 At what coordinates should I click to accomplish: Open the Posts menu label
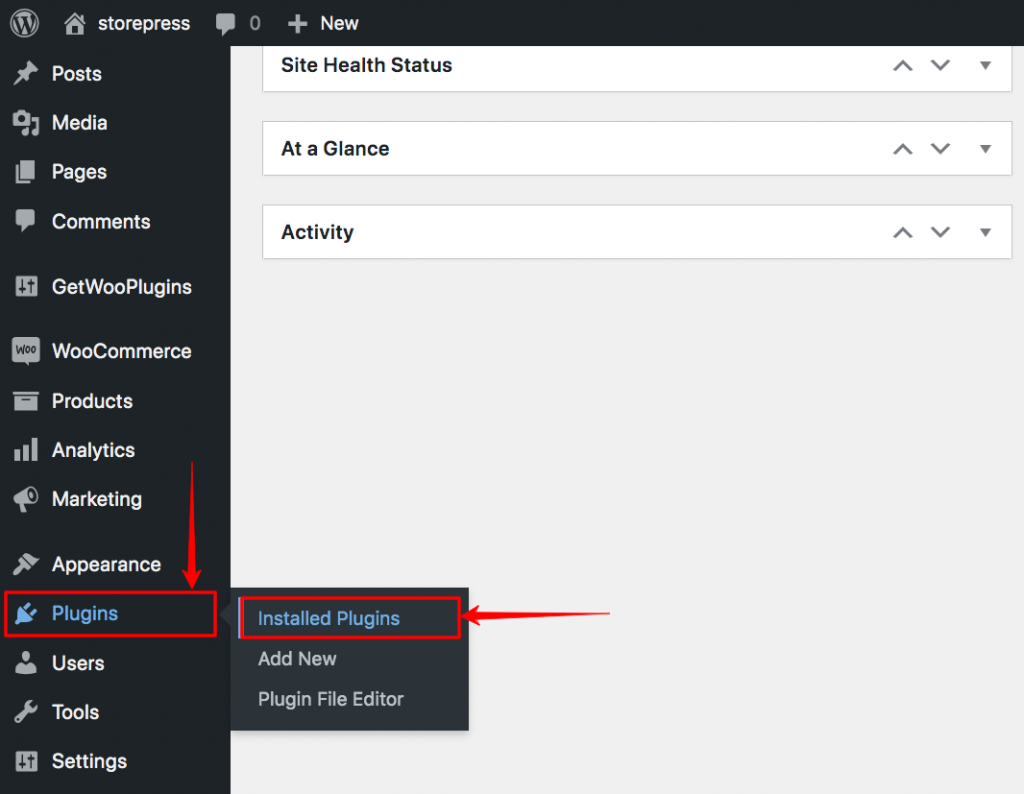(76, 74)
